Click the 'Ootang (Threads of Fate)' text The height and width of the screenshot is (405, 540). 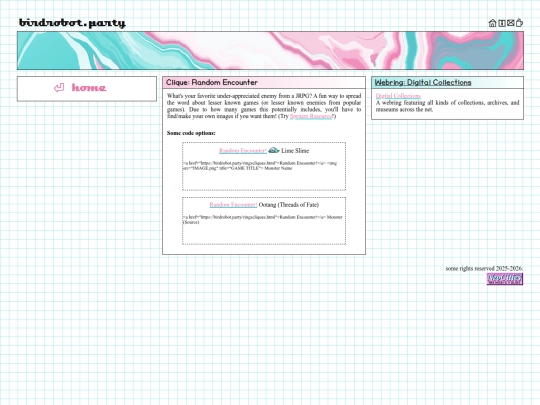coord(289,205)
